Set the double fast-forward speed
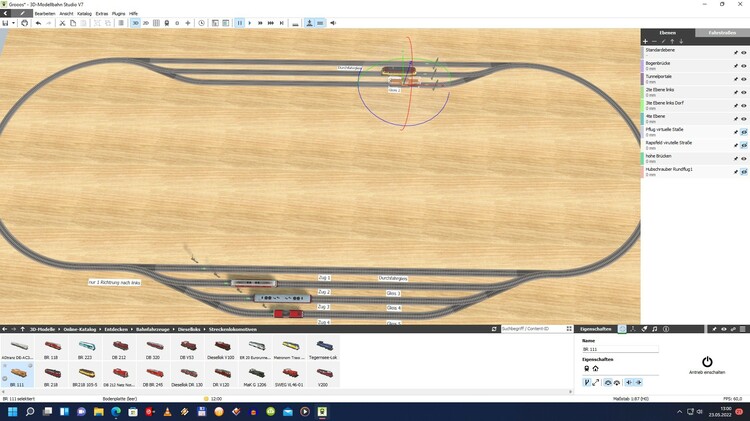750x421 pixels. [x=260, y=23]
